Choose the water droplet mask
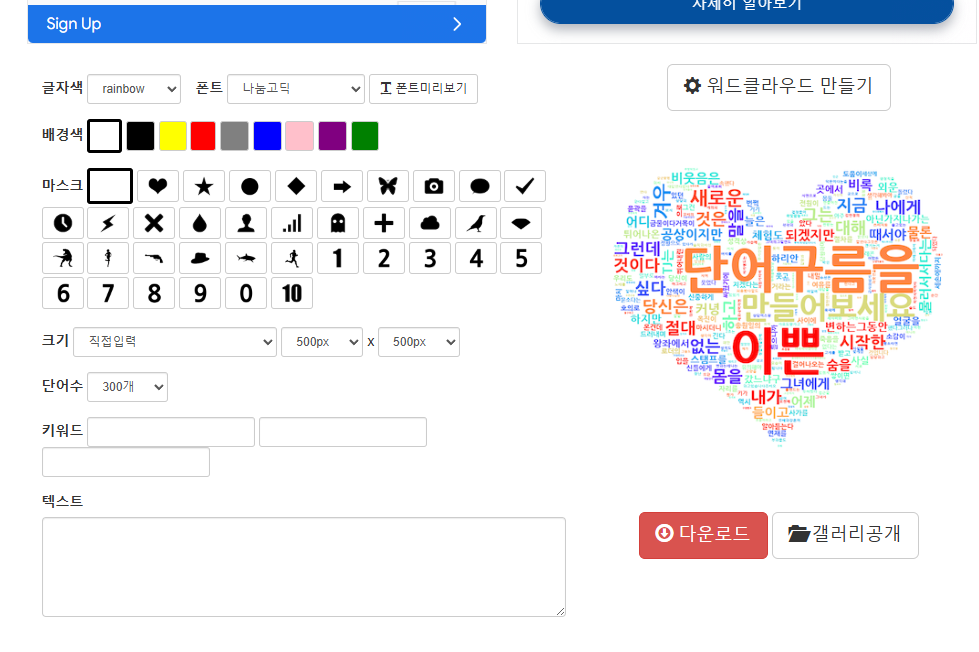The width and height of the screenshot is (979, 652). tap(199, 222)
